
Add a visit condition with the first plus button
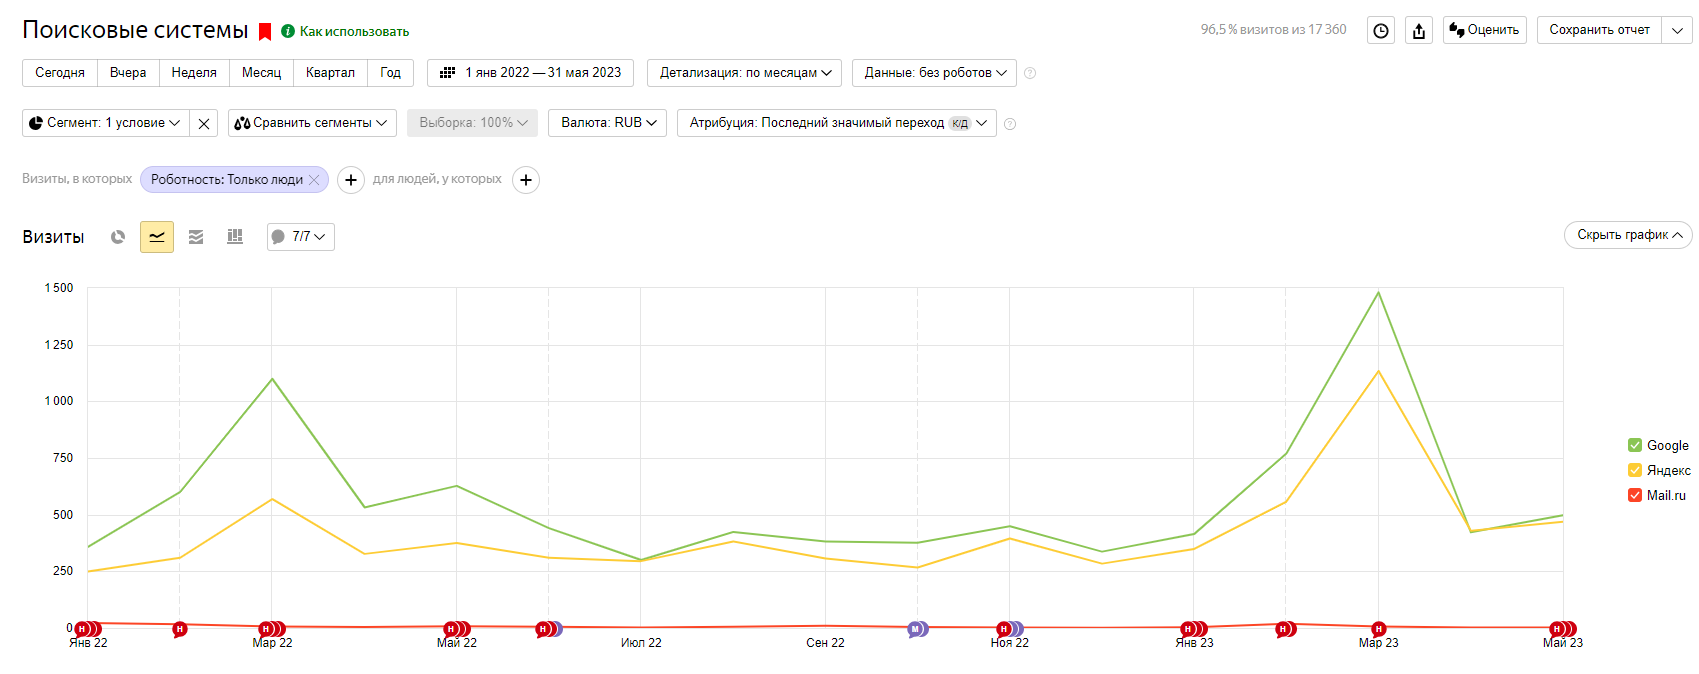(x=350, y=180)
